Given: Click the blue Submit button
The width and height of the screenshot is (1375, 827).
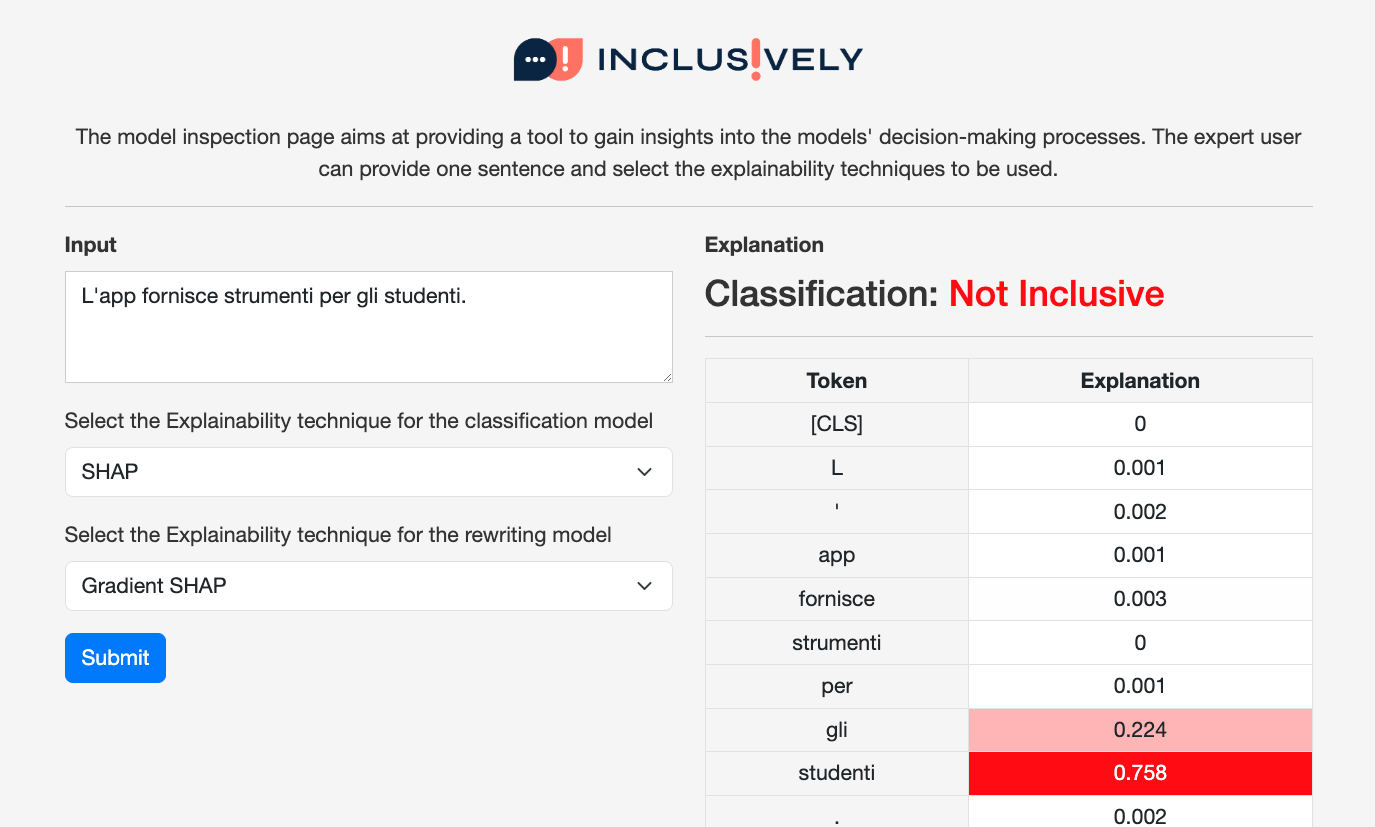Looking at the screenshot, I should pos(115,658).
